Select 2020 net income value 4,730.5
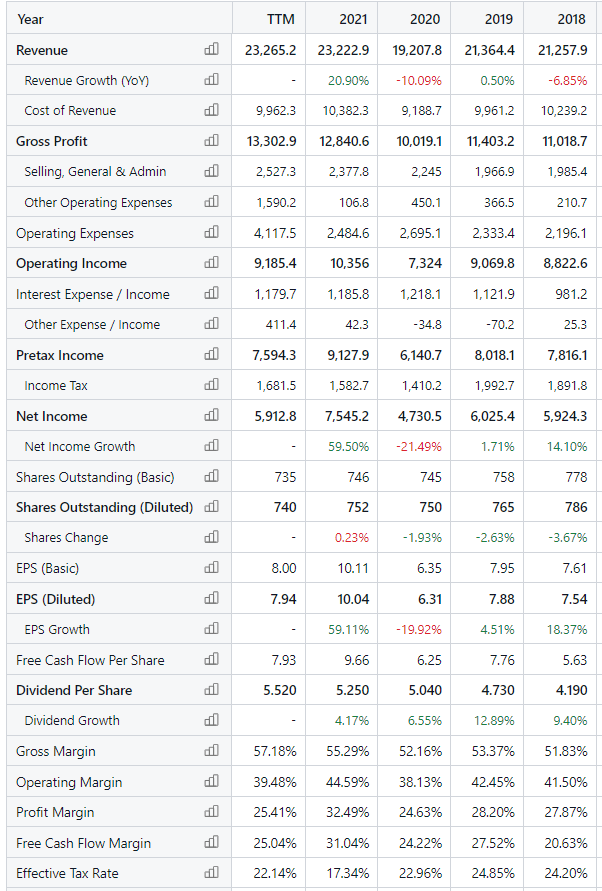602x891 pixels. (420, 416)
